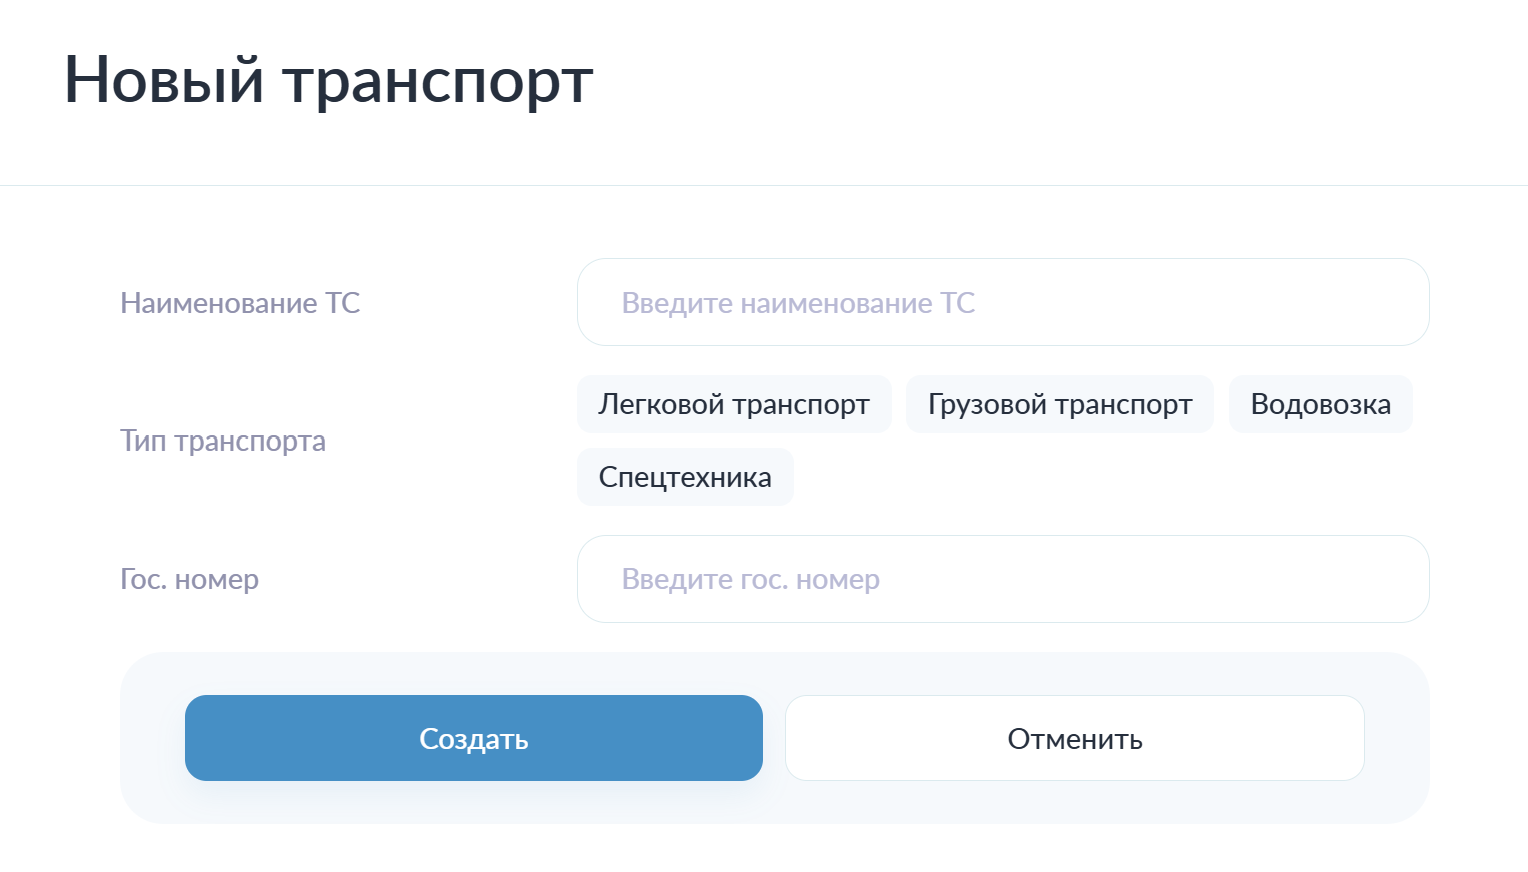Click the Наименование ТС field label
Image resolution: width=1528 pixels, height=872 pixels.
[240, 303]
